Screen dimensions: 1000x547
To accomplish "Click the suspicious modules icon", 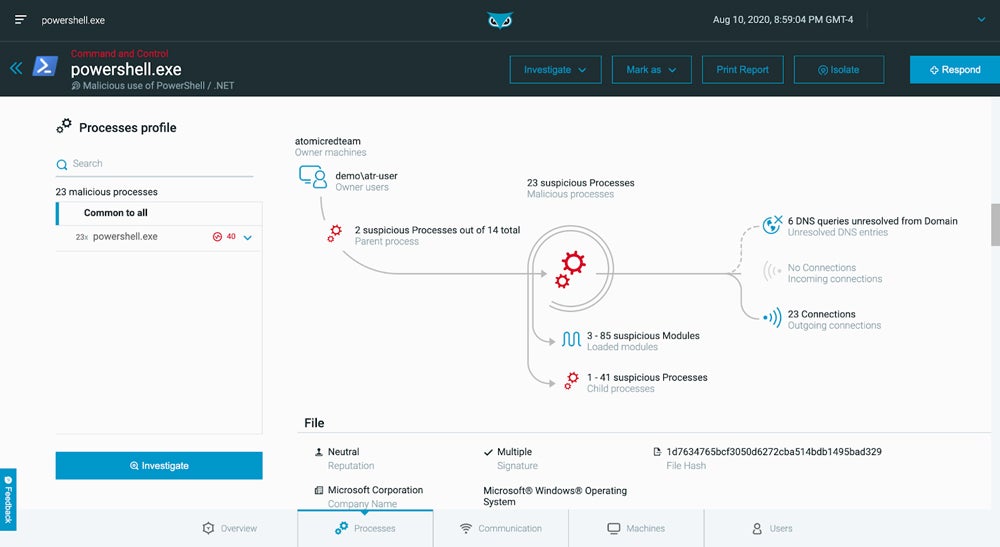I will pos(570,340).
